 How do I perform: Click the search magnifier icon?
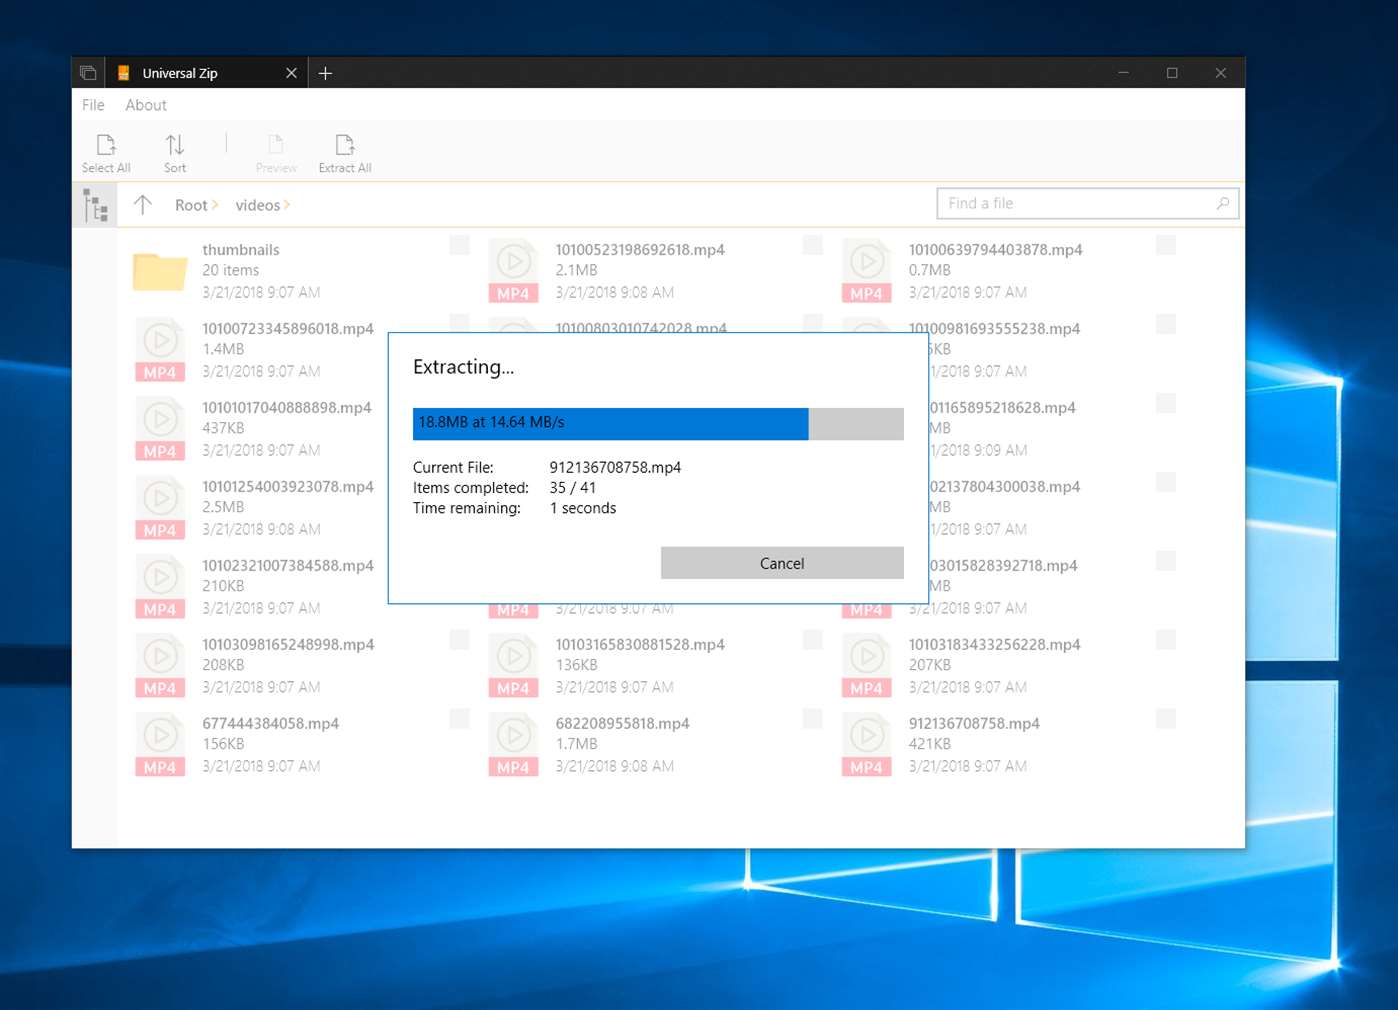click(x=1222, y=204)
